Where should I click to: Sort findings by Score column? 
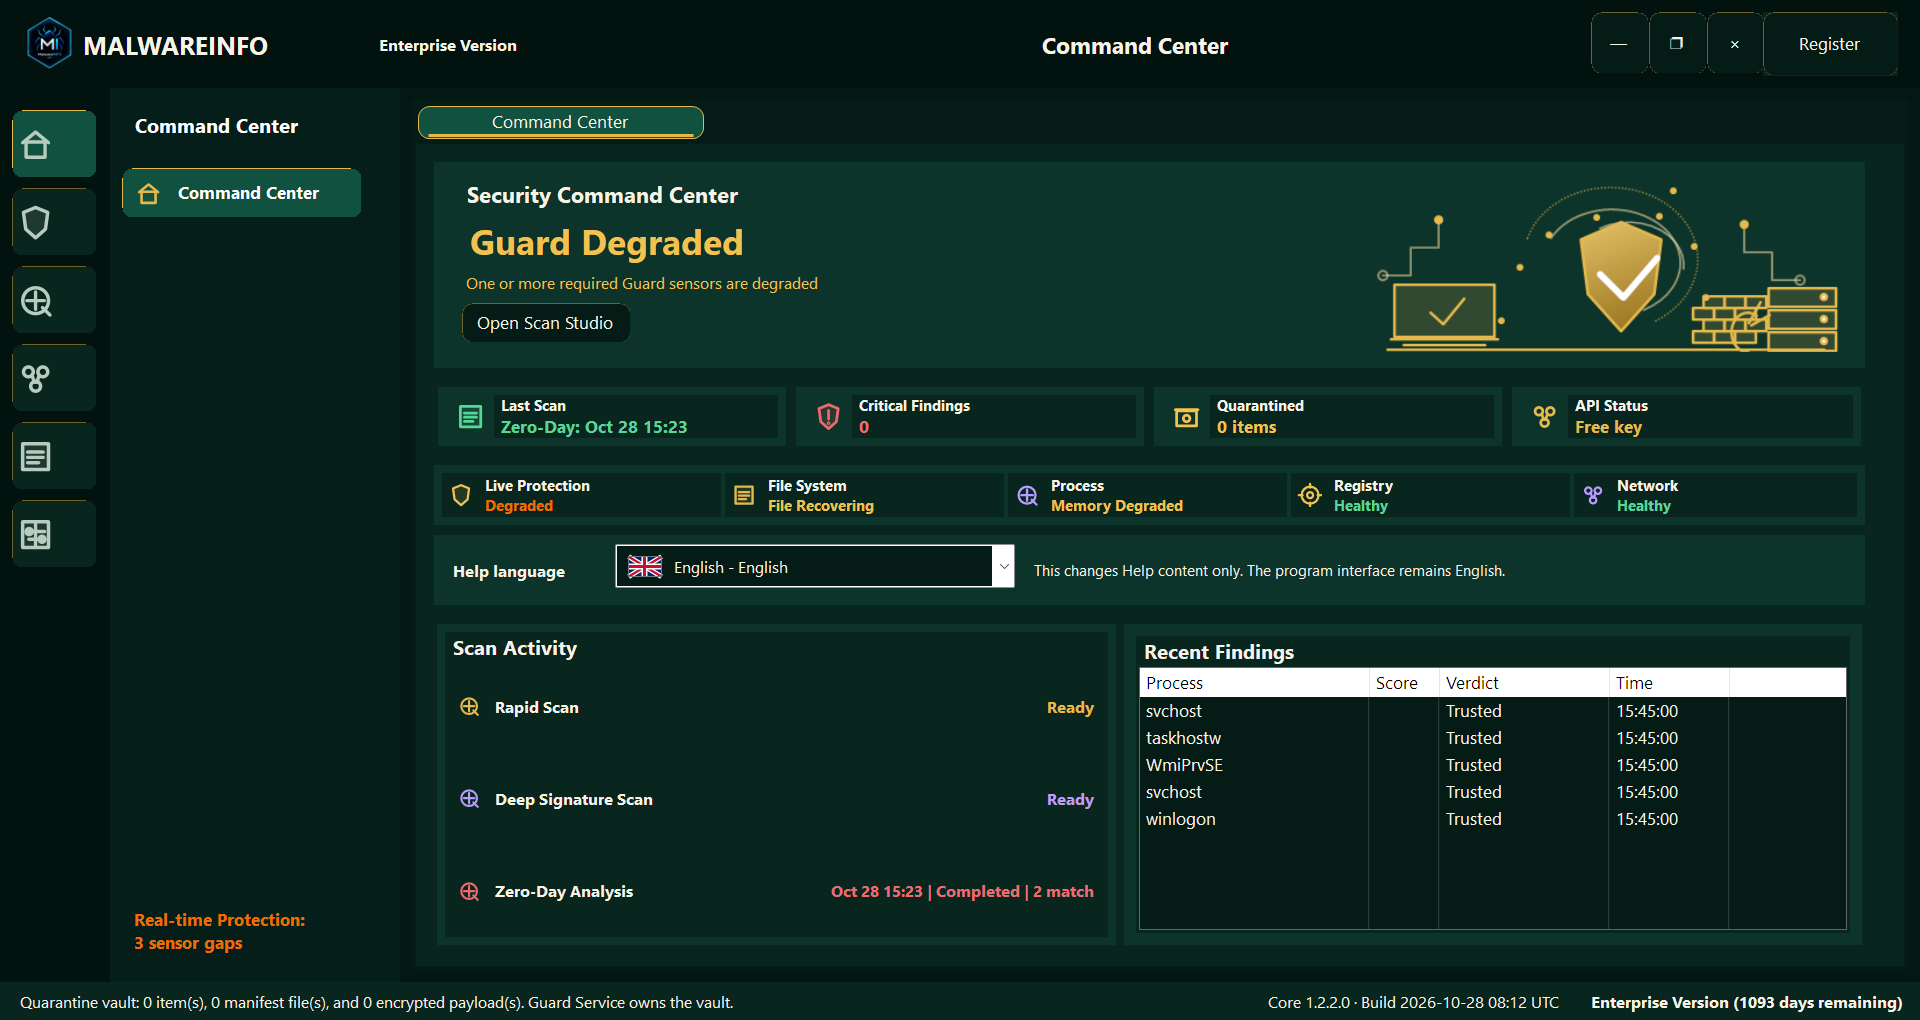coord(1404,683)
